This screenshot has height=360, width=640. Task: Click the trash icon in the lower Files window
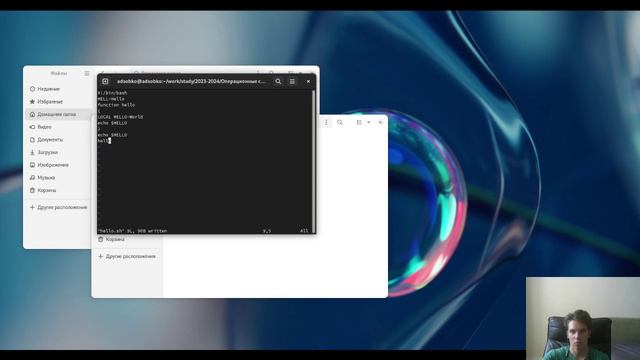100,239
